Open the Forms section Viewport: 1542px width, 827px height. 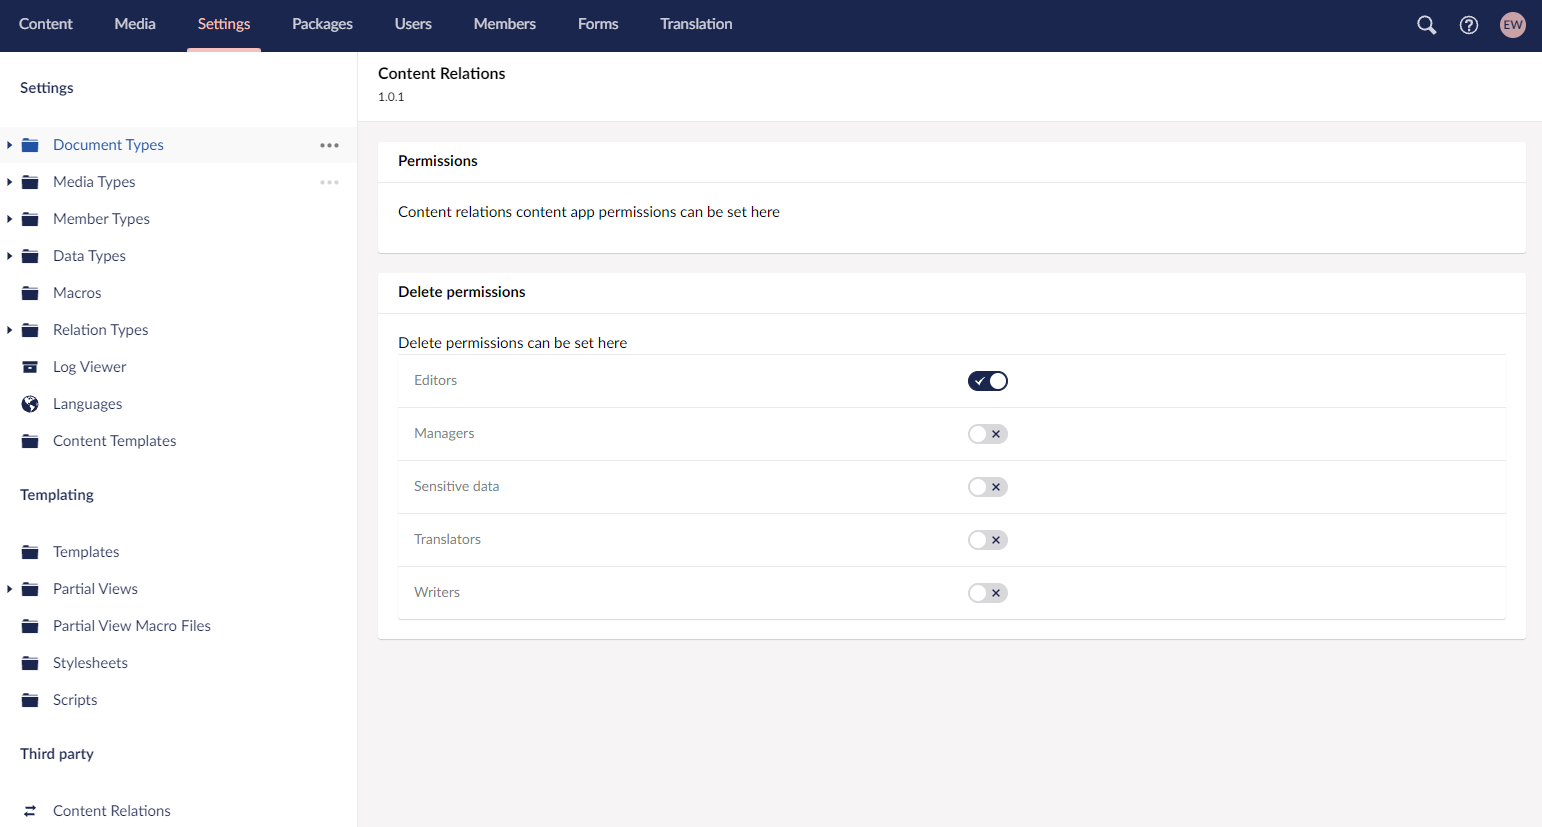tap(598, 24)
